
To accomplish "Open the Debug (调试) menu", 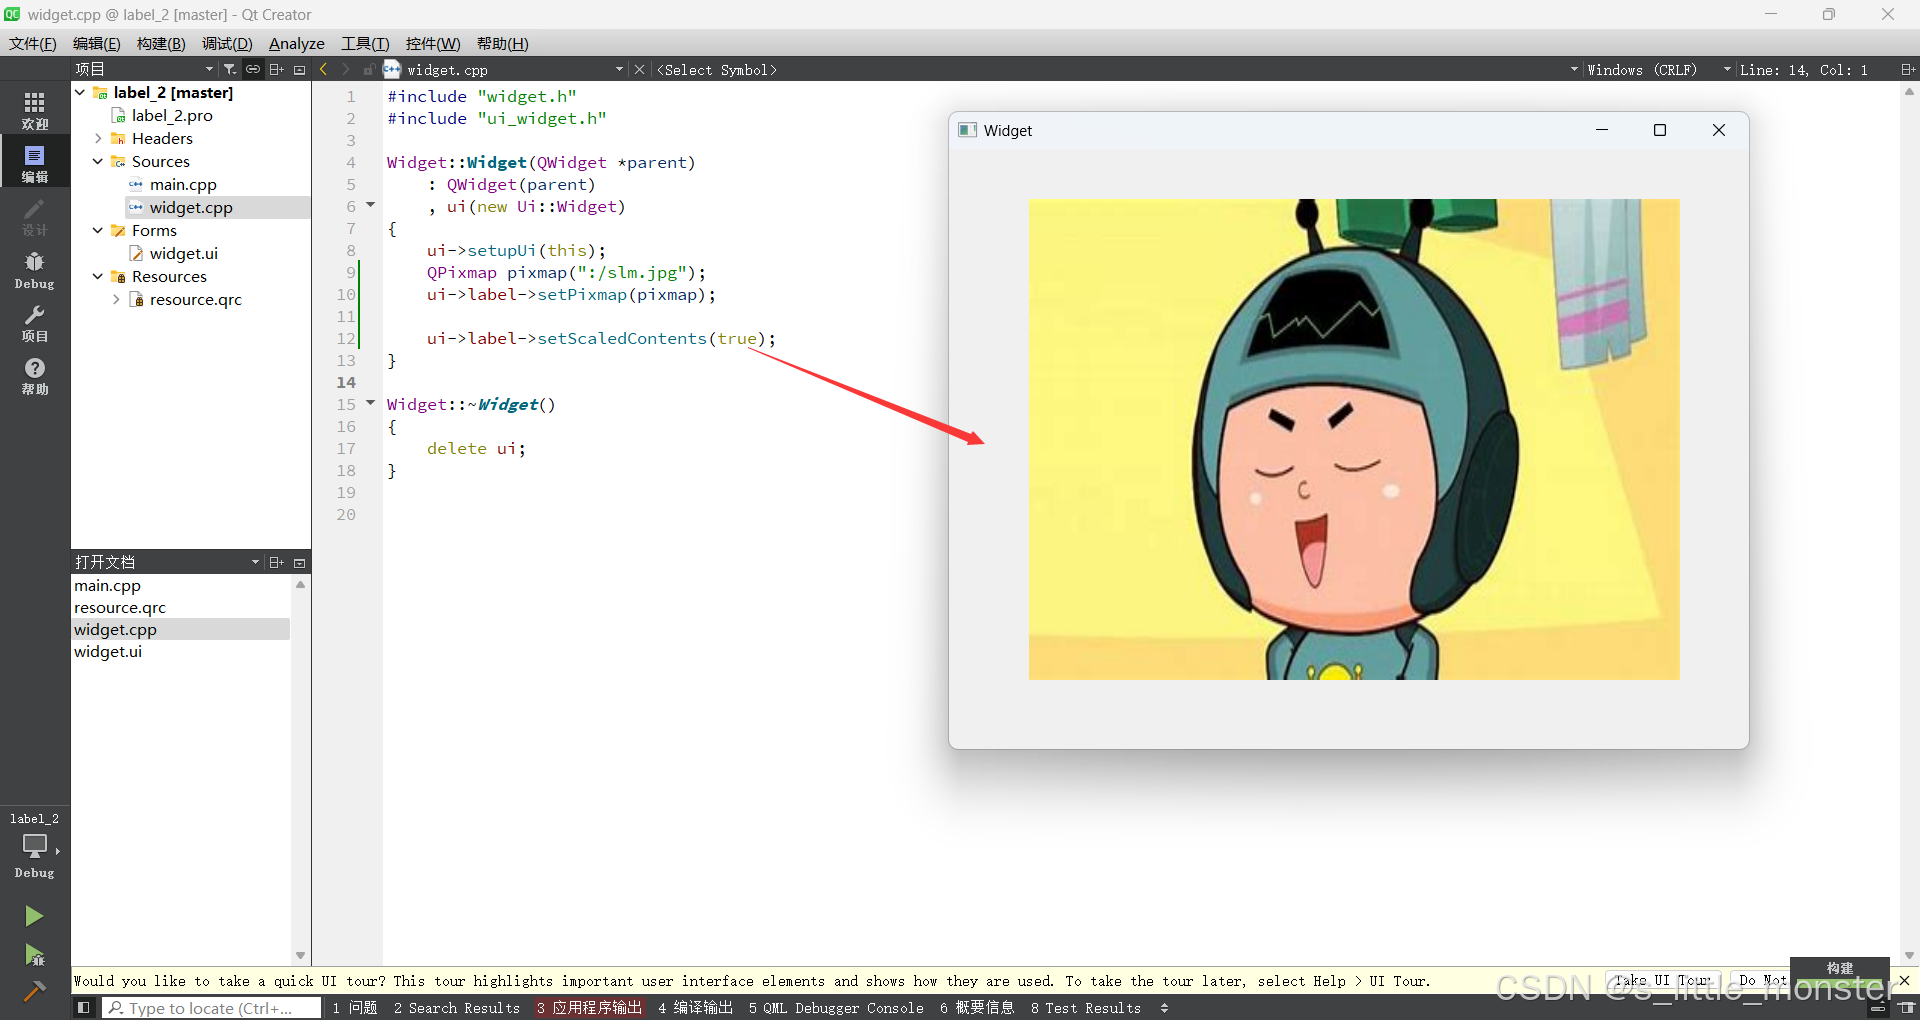I will (x=227, y=43).
